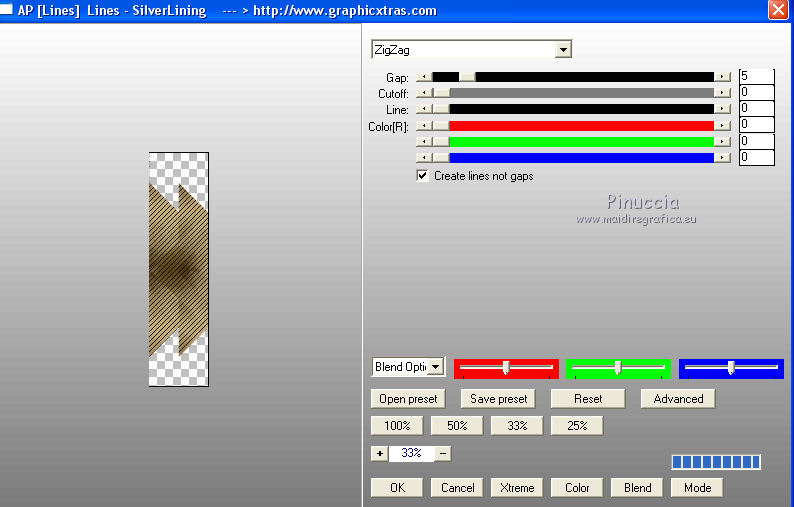Click the preview thumbnail image
The image size is (794, 507).
(x=179, y=269)
